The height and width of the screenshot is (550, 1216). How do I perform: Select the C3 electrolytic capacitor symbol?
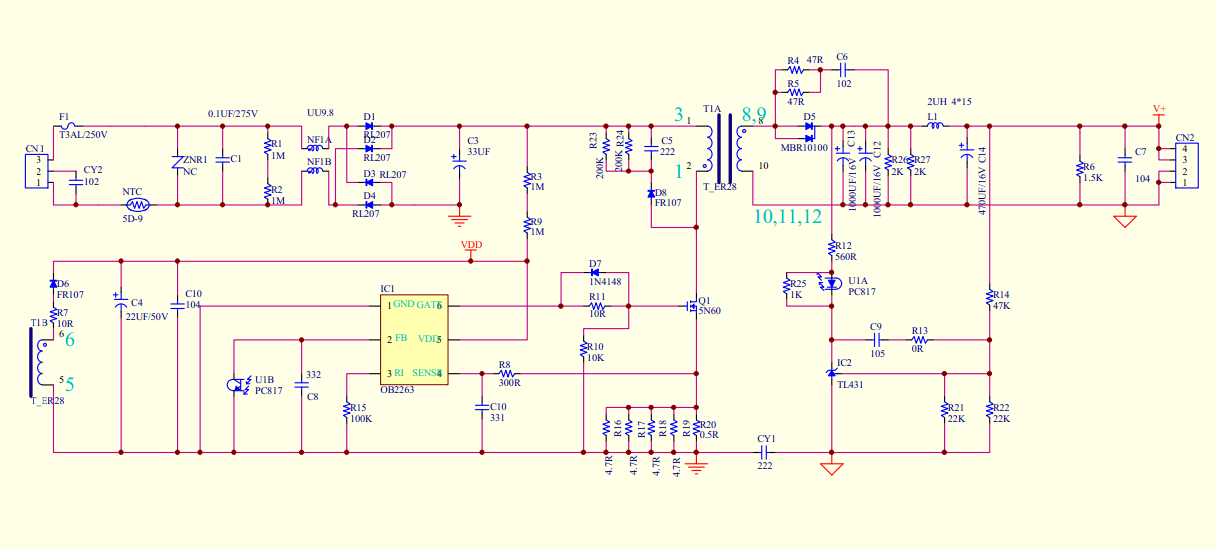click(459, 161)
